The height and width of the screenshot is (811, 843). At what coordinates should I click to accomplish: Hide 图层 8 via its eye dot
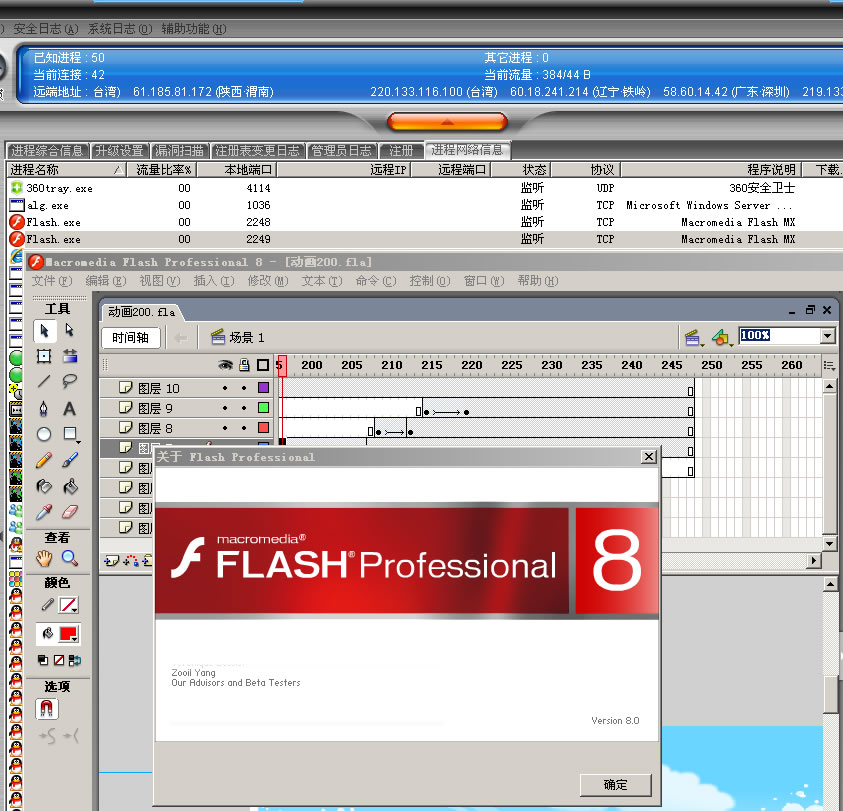pos(225,428)
